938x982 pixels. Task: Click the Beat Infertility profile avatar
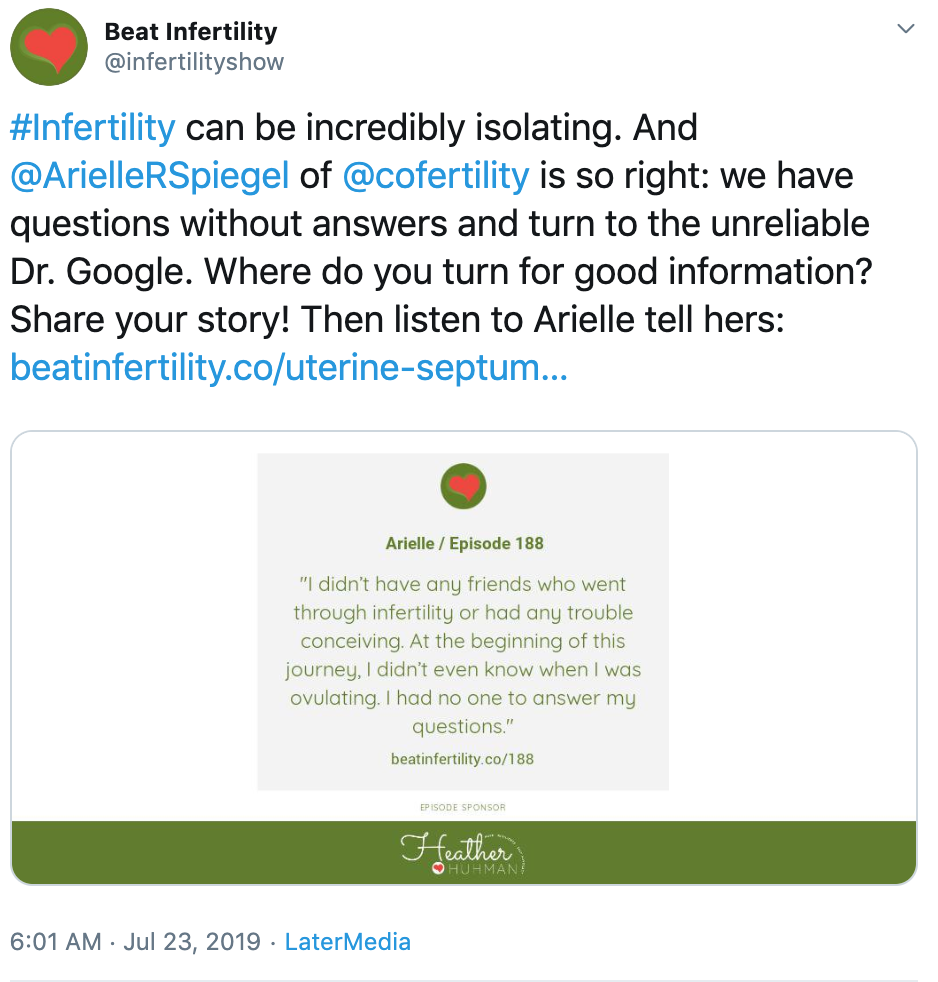[49, 47]
